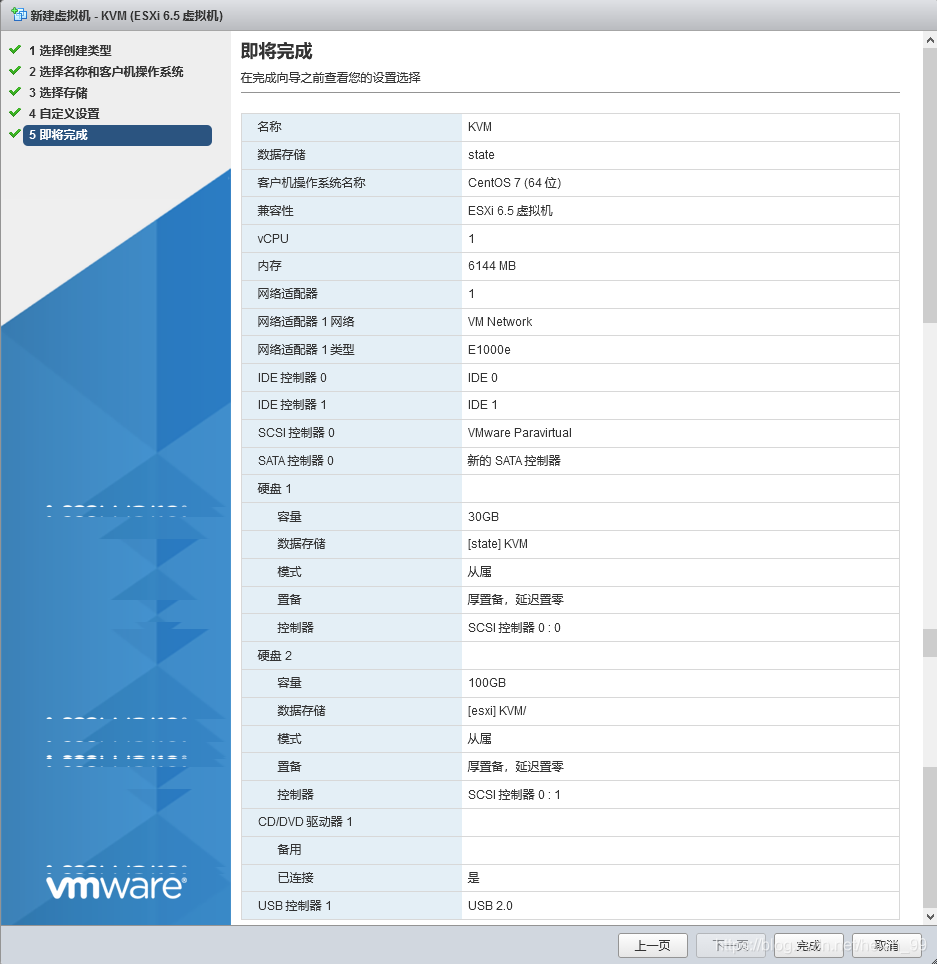Image resolution: width=937 pixels, height=964 pixels.
Task: Click the 内存 row label
Action: pyautogui.click(x=269, y=266)
